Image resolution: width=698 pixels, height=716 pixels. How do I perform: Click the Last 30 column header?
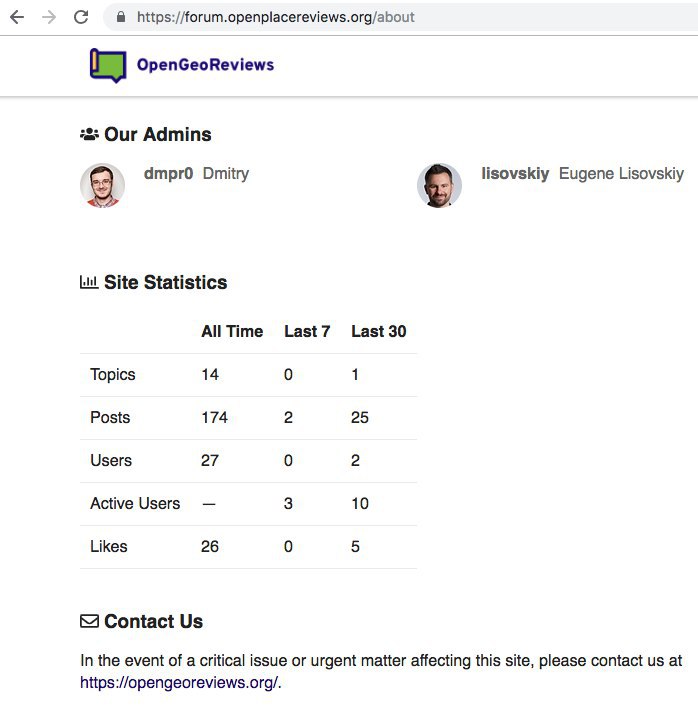click(x=379, y=331)
